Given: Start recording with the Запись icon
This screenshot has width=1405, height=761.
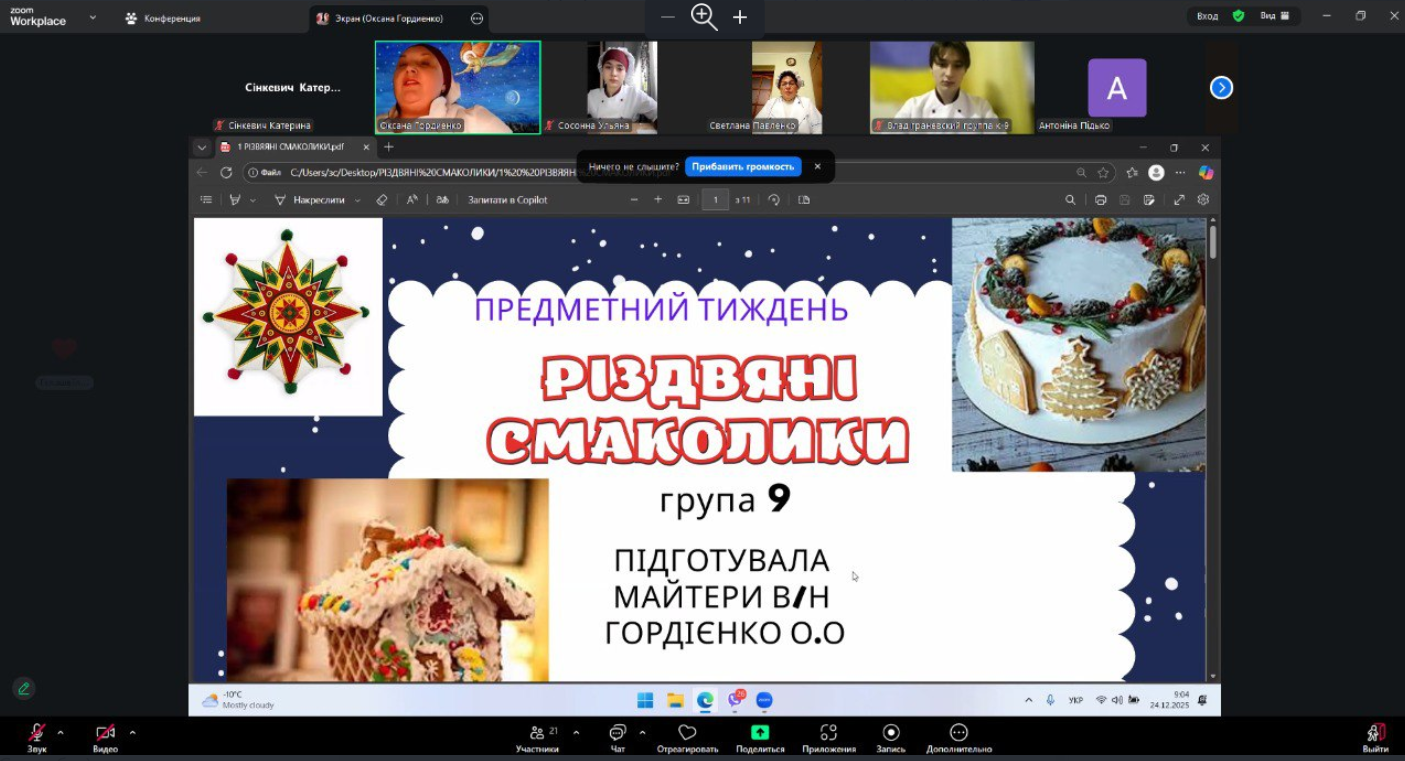Looking at the screenshot, I should pos(891,733).
